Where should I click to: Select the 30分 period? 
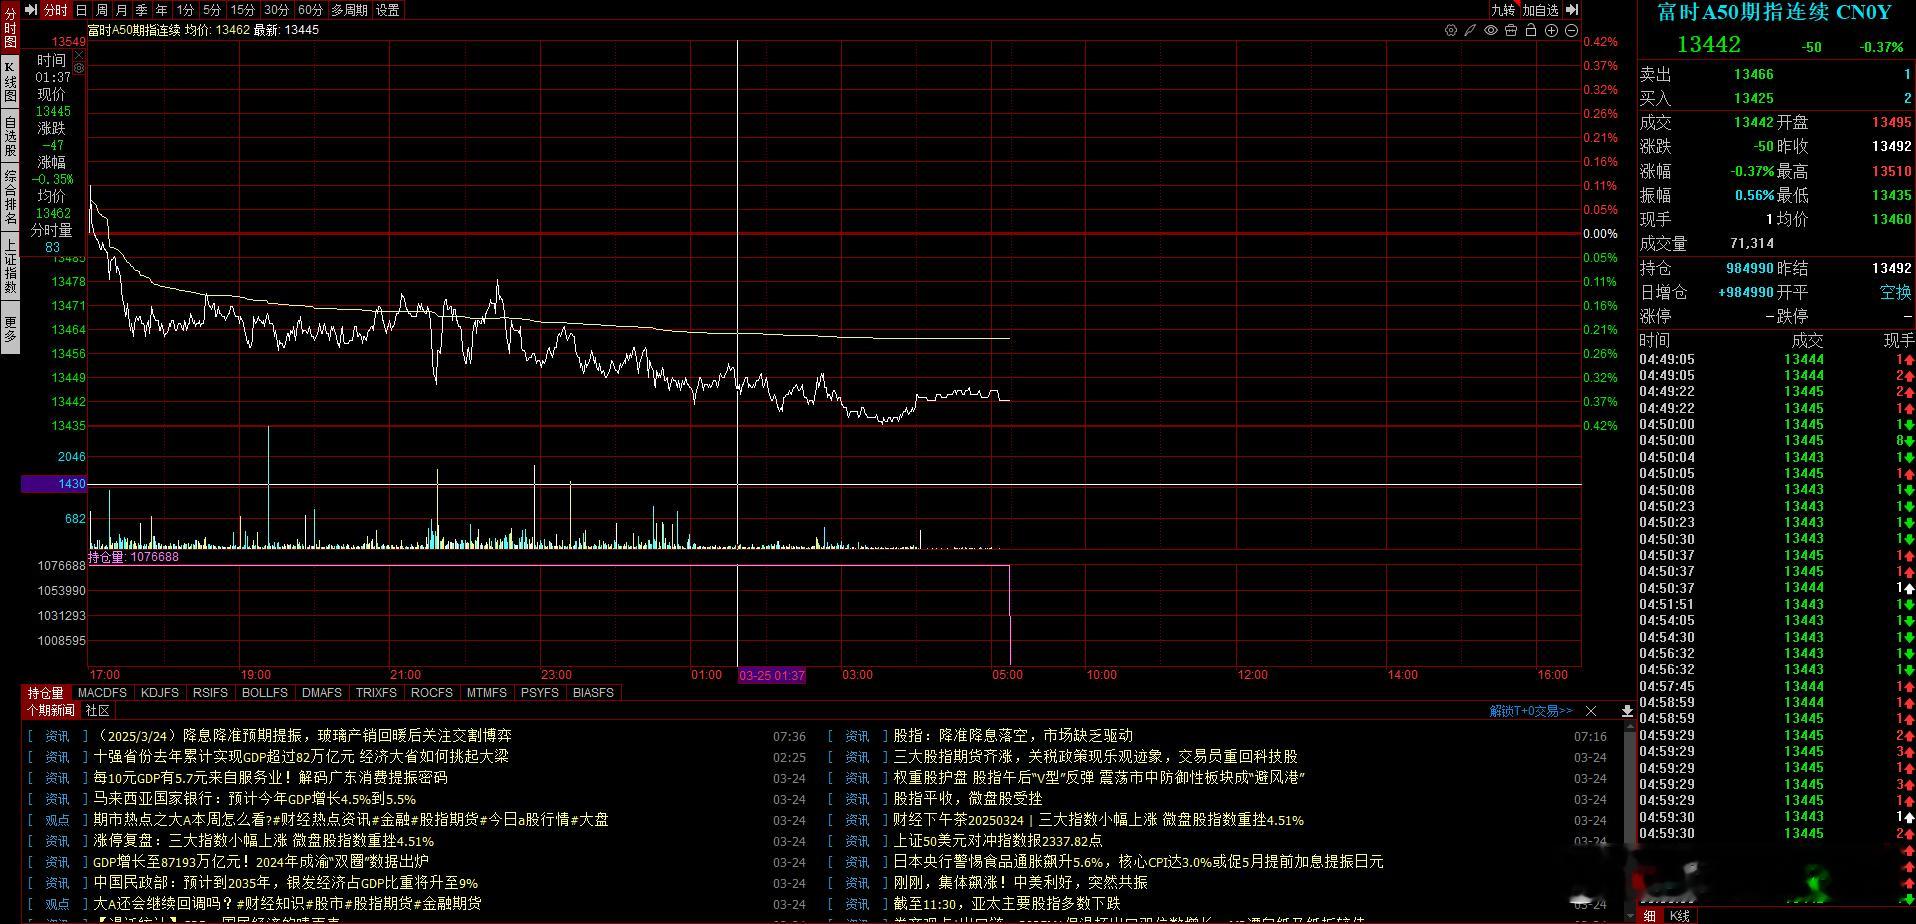pos(277,10)
